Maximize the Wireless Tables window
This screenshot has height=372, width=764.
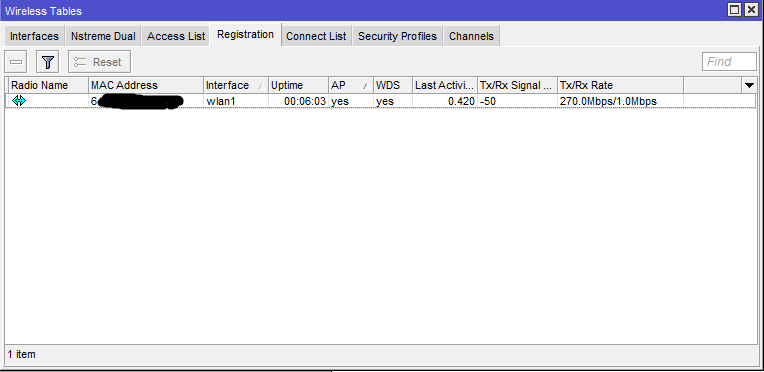pyautogui.click(x=734, y=10)
